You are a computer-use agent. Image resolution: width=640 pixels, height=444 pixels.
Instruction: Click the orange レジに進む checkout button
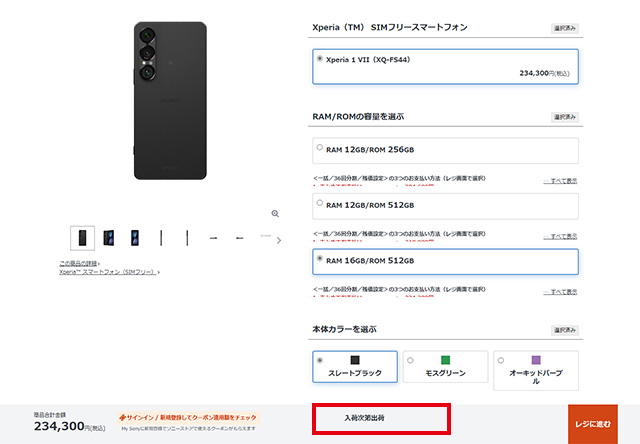pyautogui.click(x=593, y=424)
